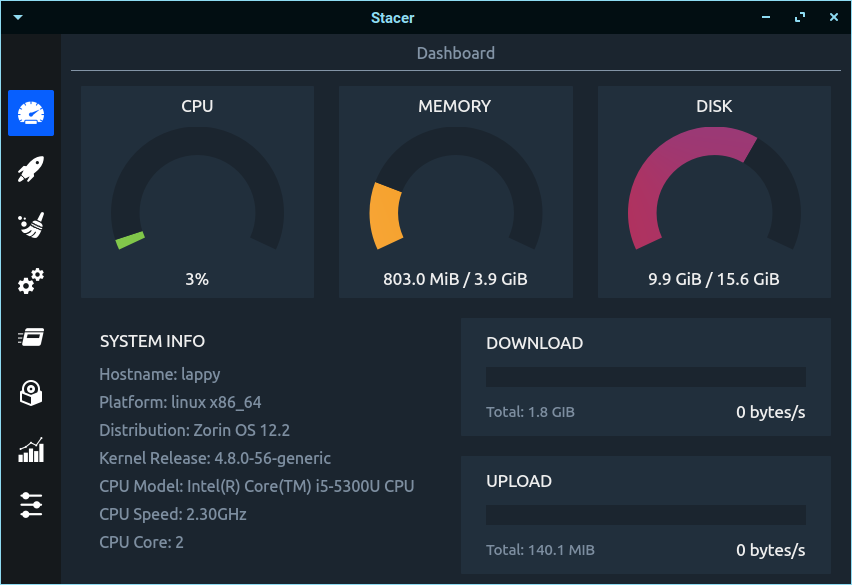The width and height of the screenshot is (852, 585).
Task: Click the Download speed progress bar
Action: pos(646,377)
